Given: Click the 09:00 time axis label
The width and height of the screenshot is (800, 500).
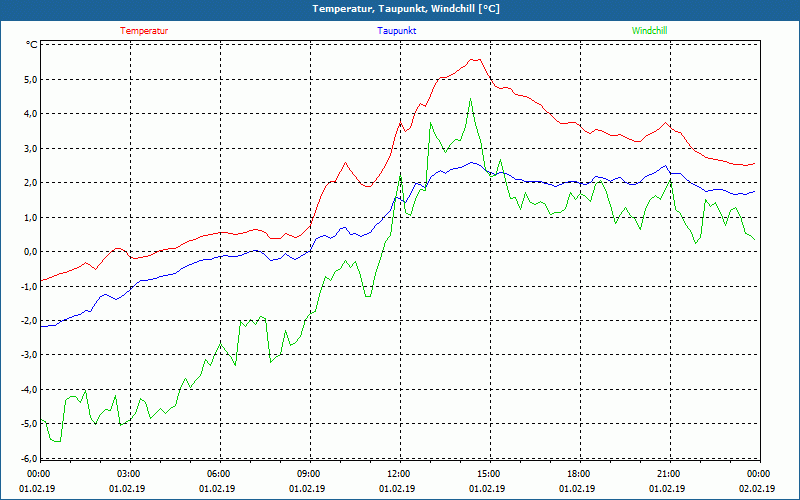Looking at the screenshot, I should [x=307, y=474].
